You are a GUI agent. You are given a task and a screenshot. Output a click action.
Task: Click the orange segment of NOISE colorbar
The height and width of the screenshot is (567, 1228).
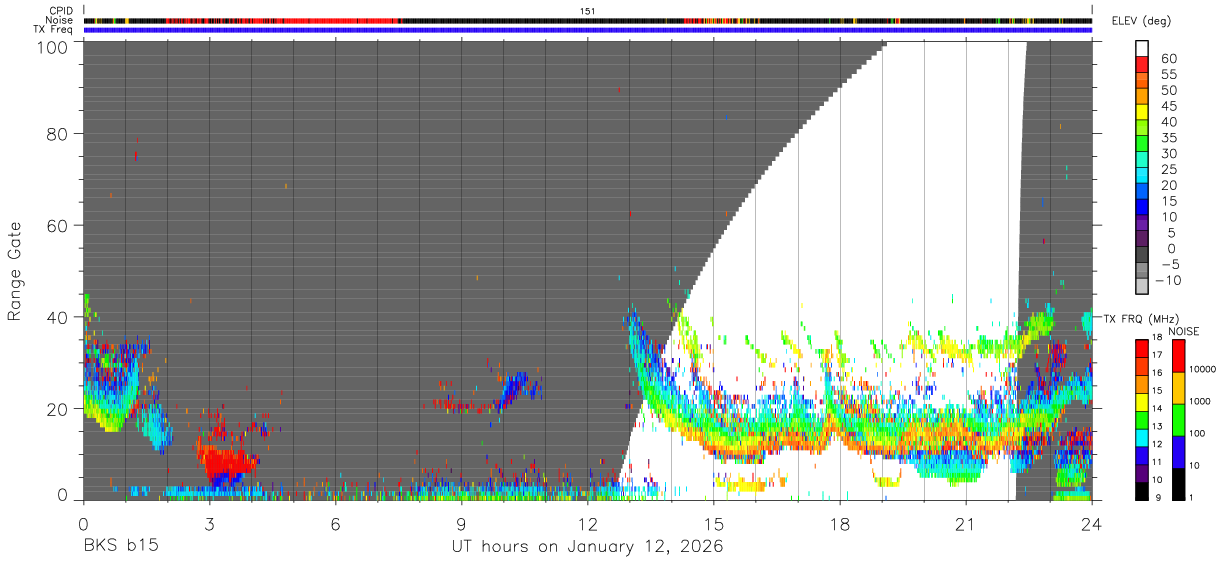[x=1178, y=388]
